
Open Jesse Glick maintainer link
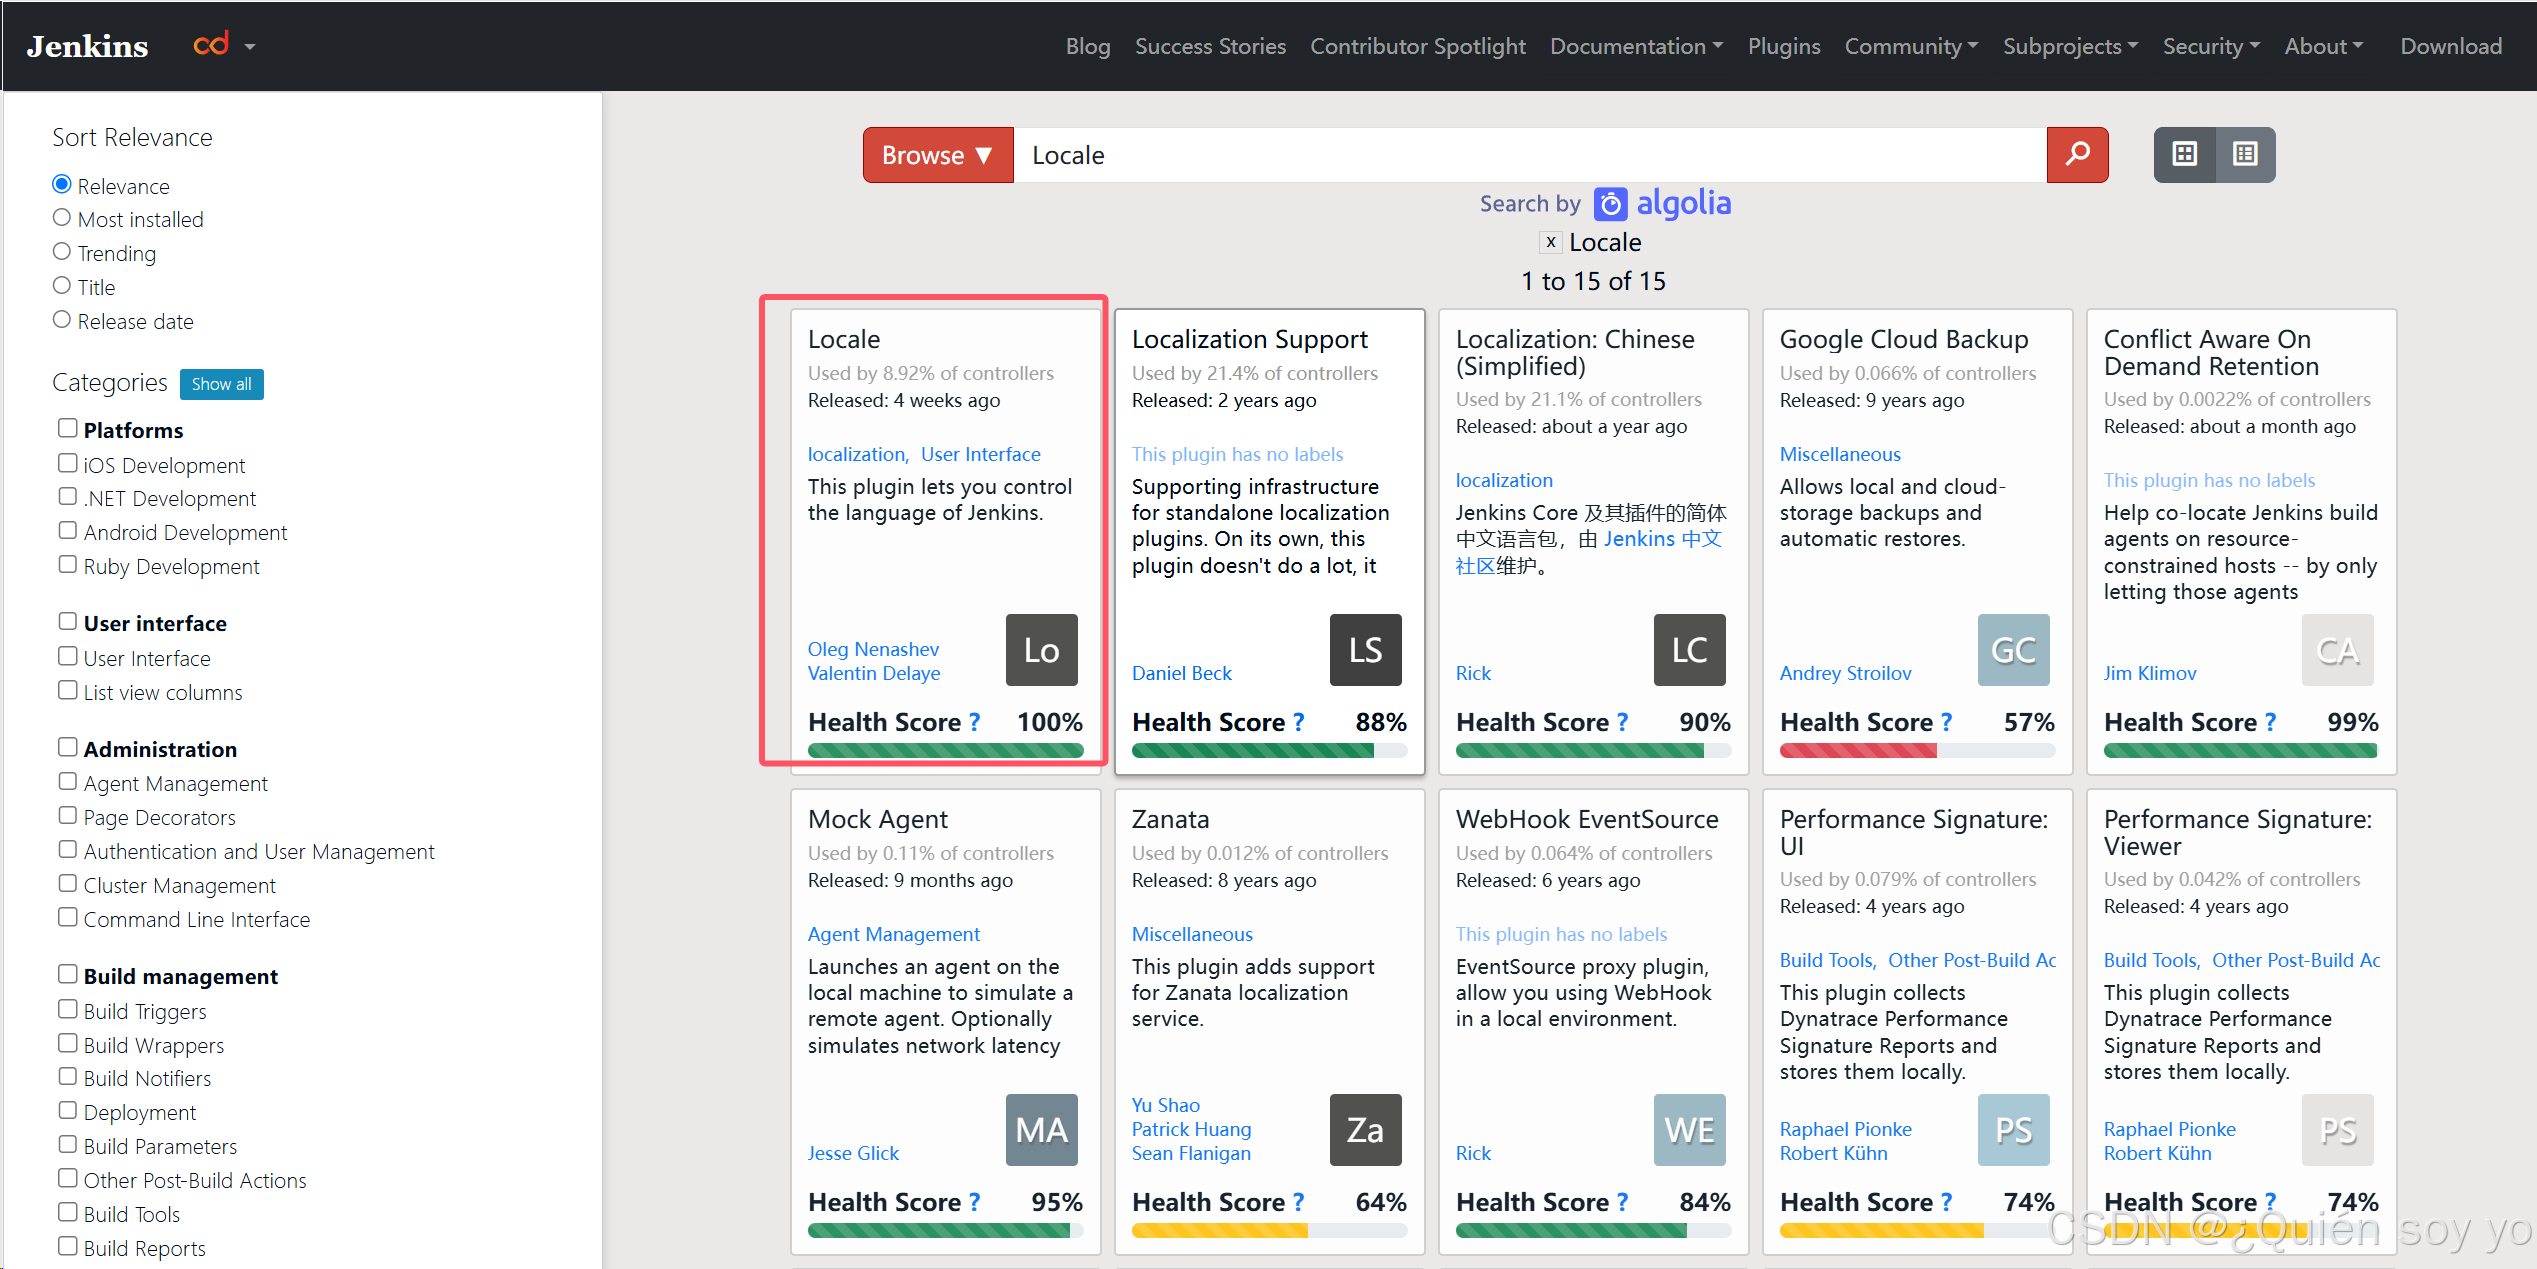(853, 1153)
